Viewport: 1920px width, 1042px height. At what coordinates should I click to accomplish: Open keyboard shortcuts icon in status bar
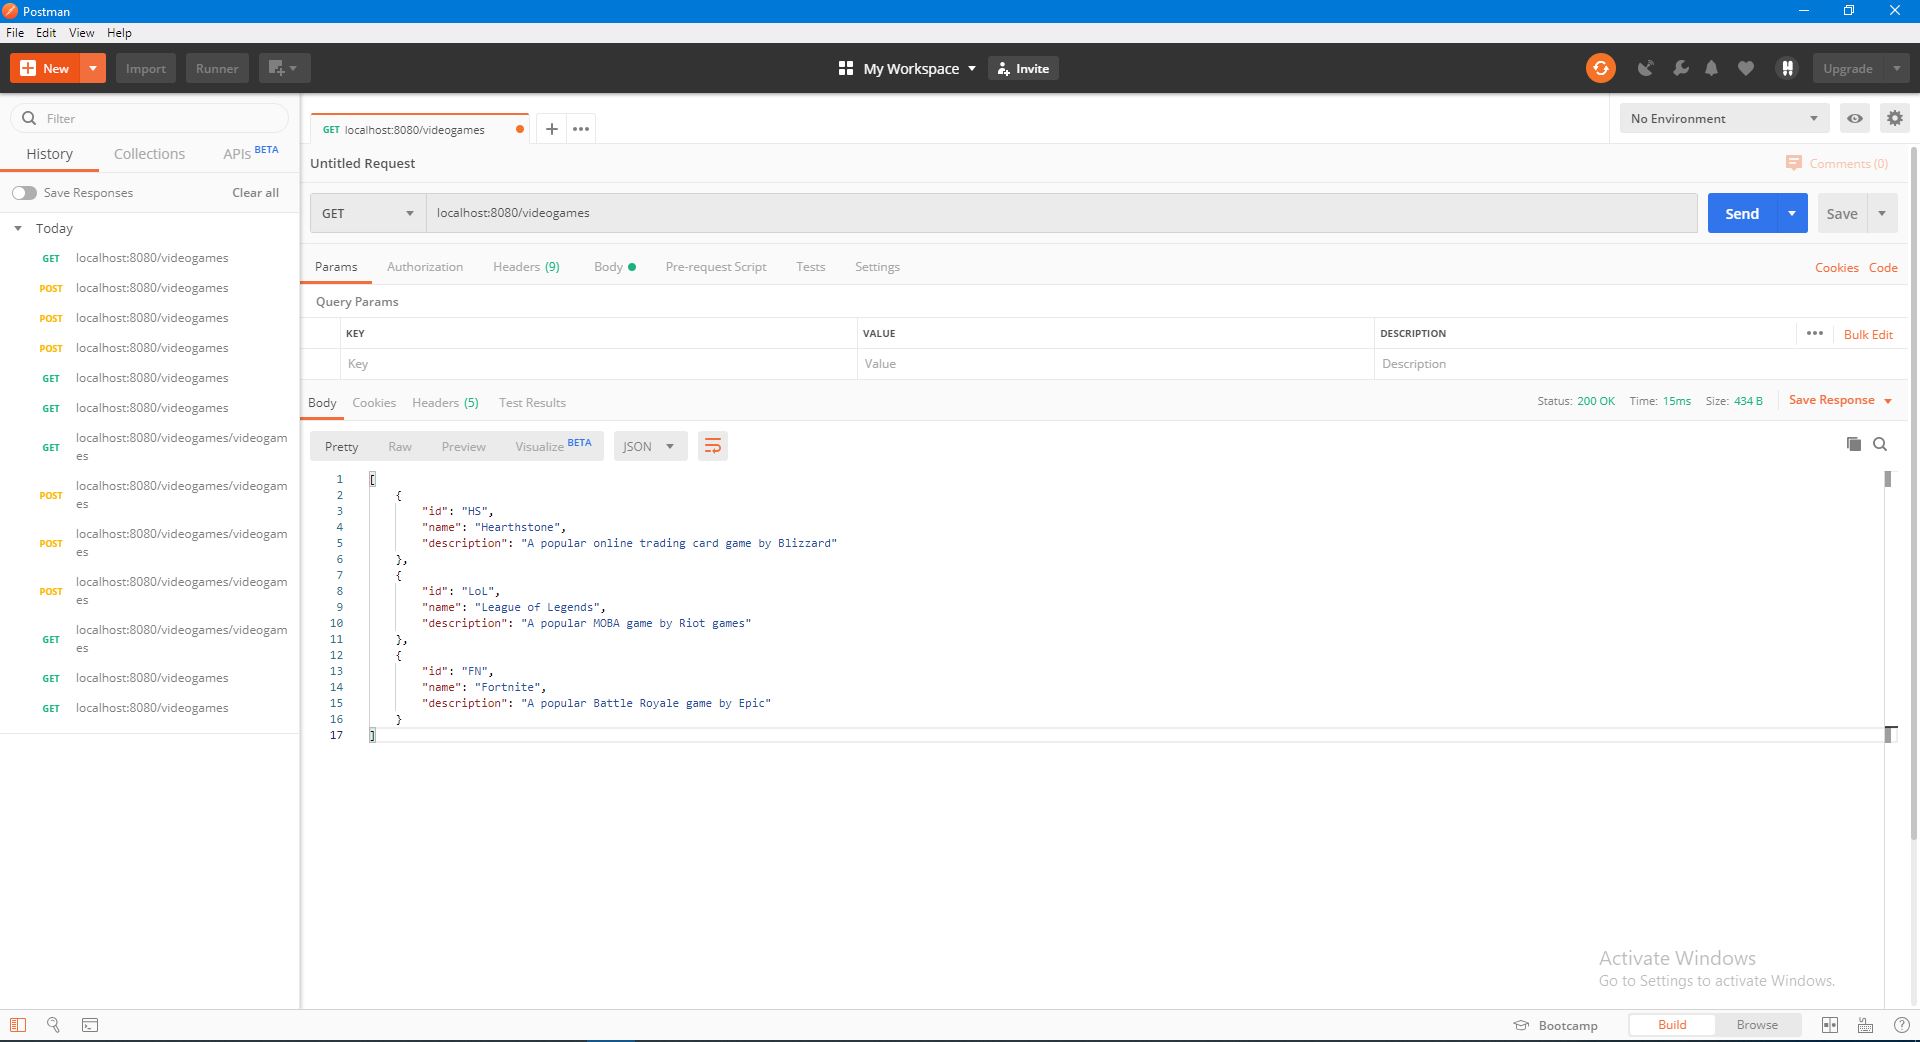[1865, 1025]
